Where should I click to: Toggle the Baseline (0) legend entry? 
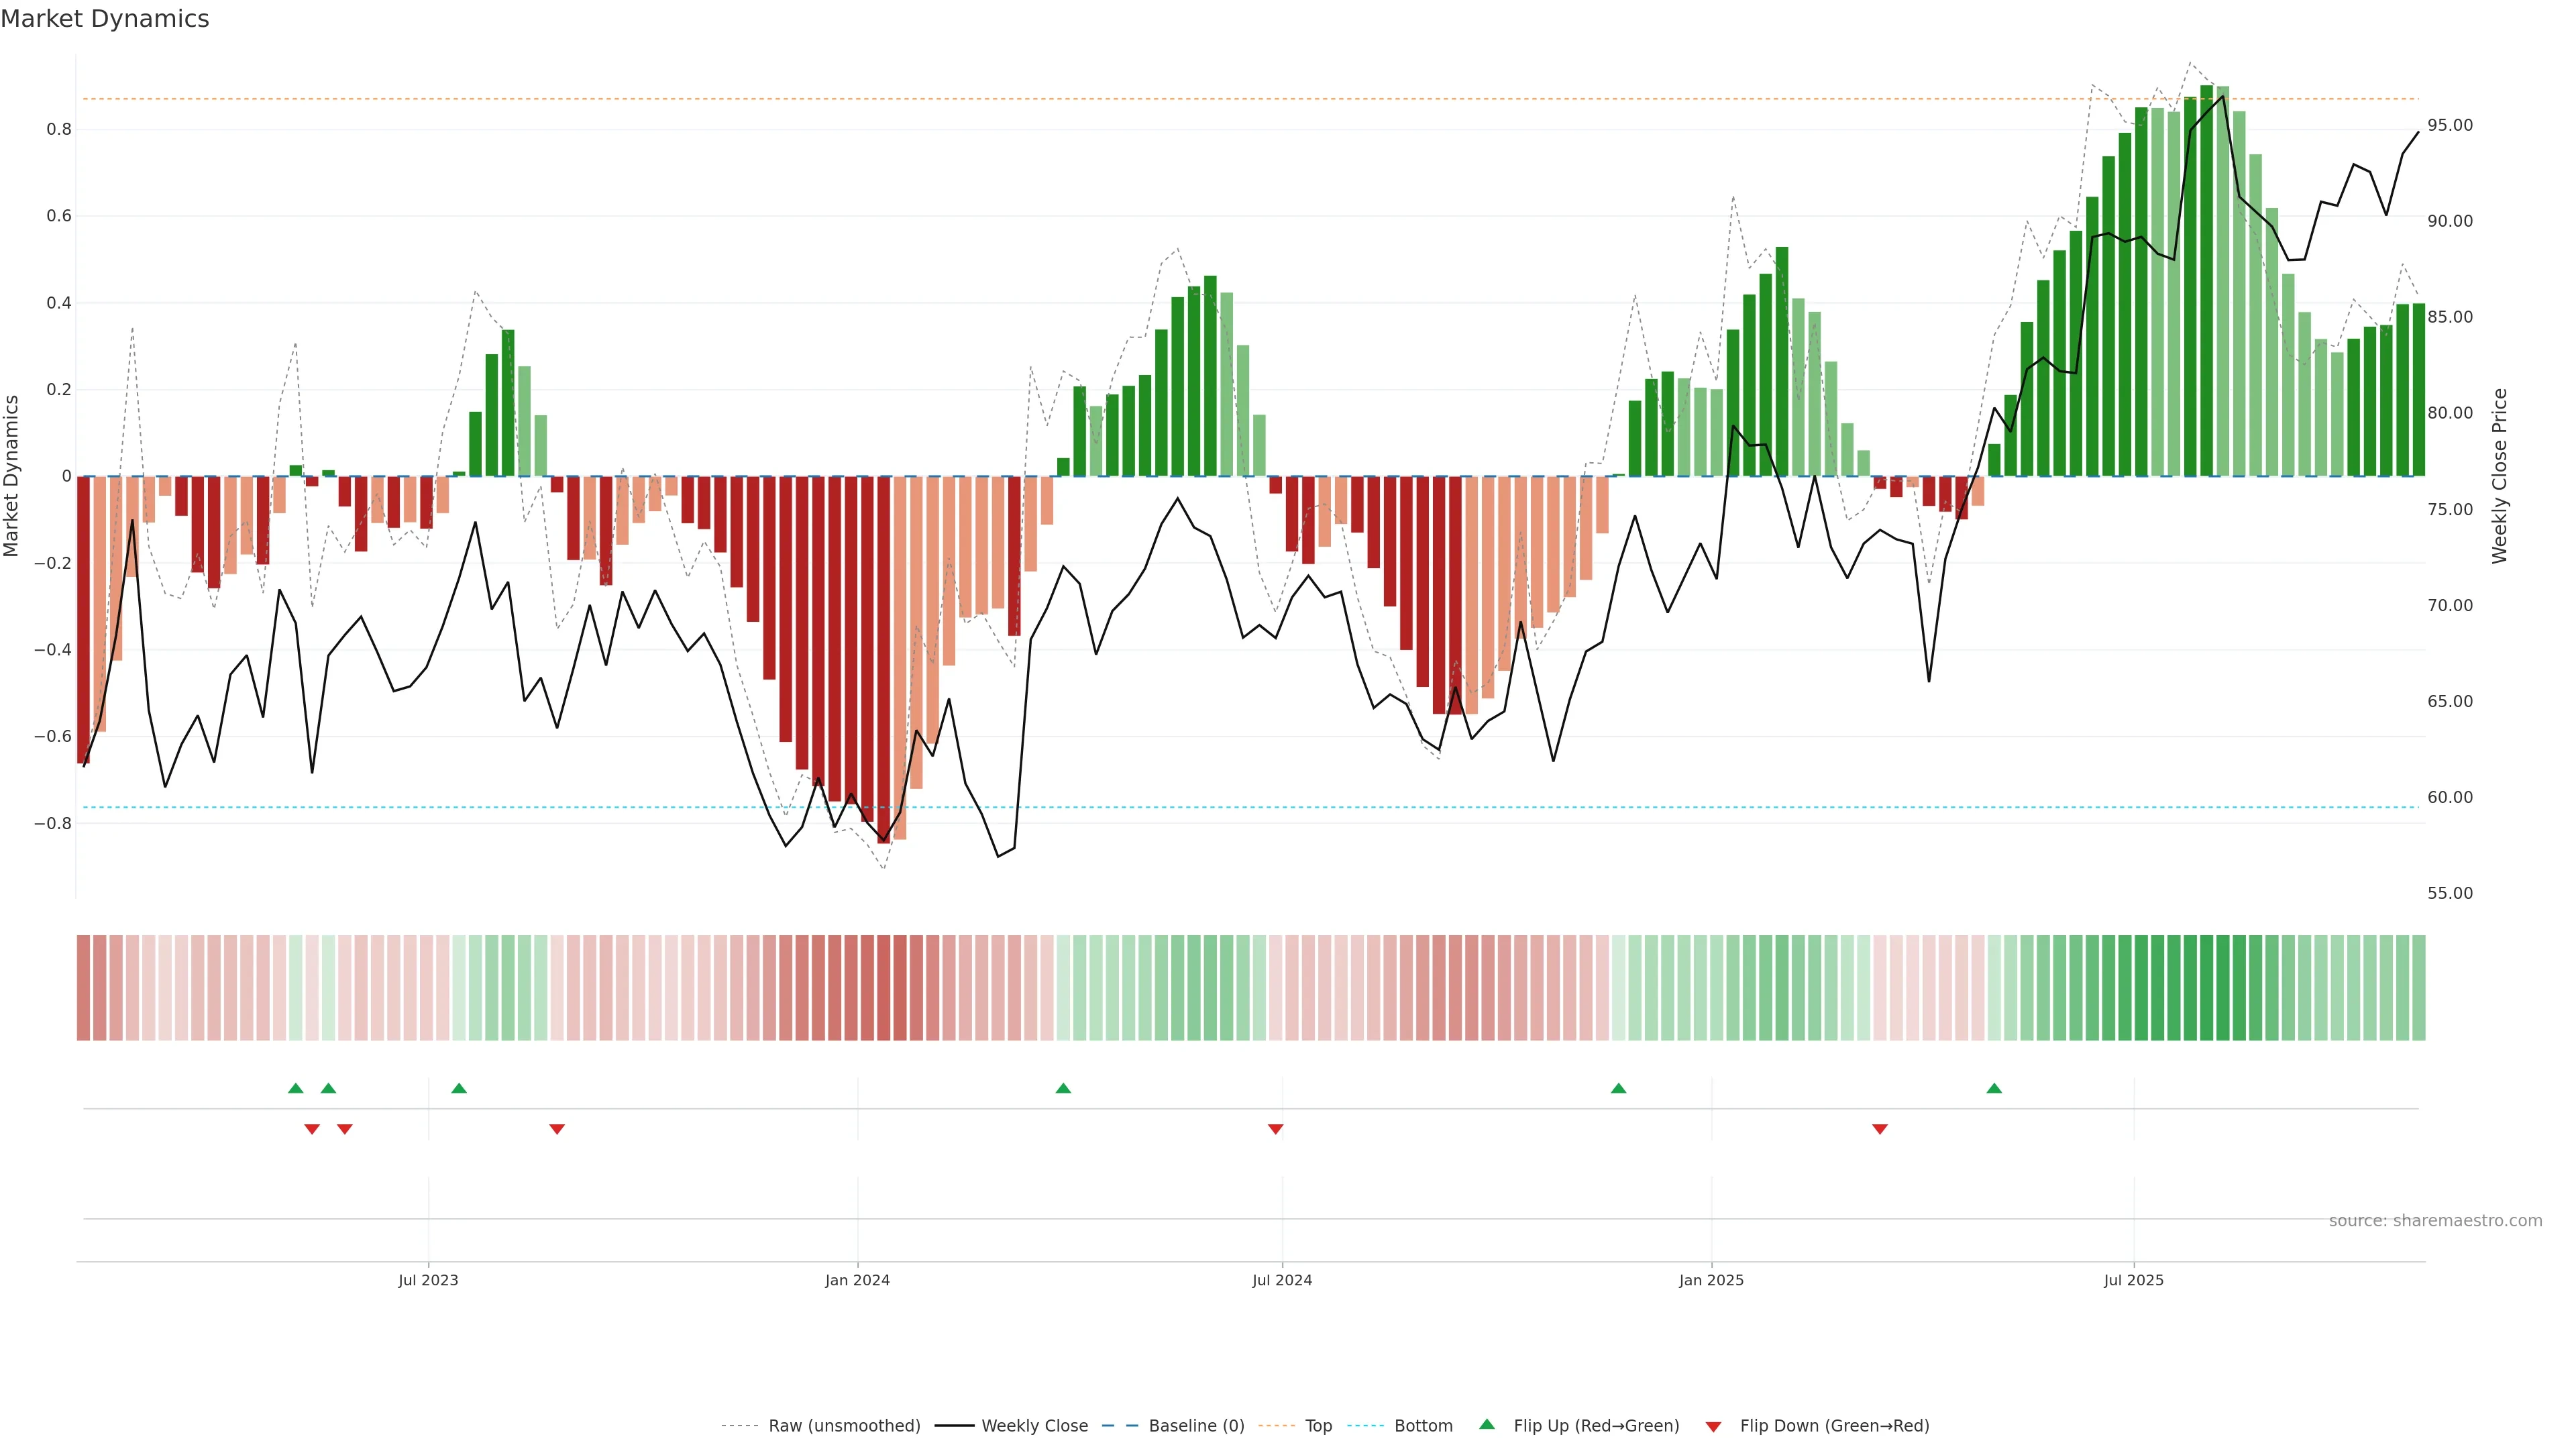click(1196, 1426)
